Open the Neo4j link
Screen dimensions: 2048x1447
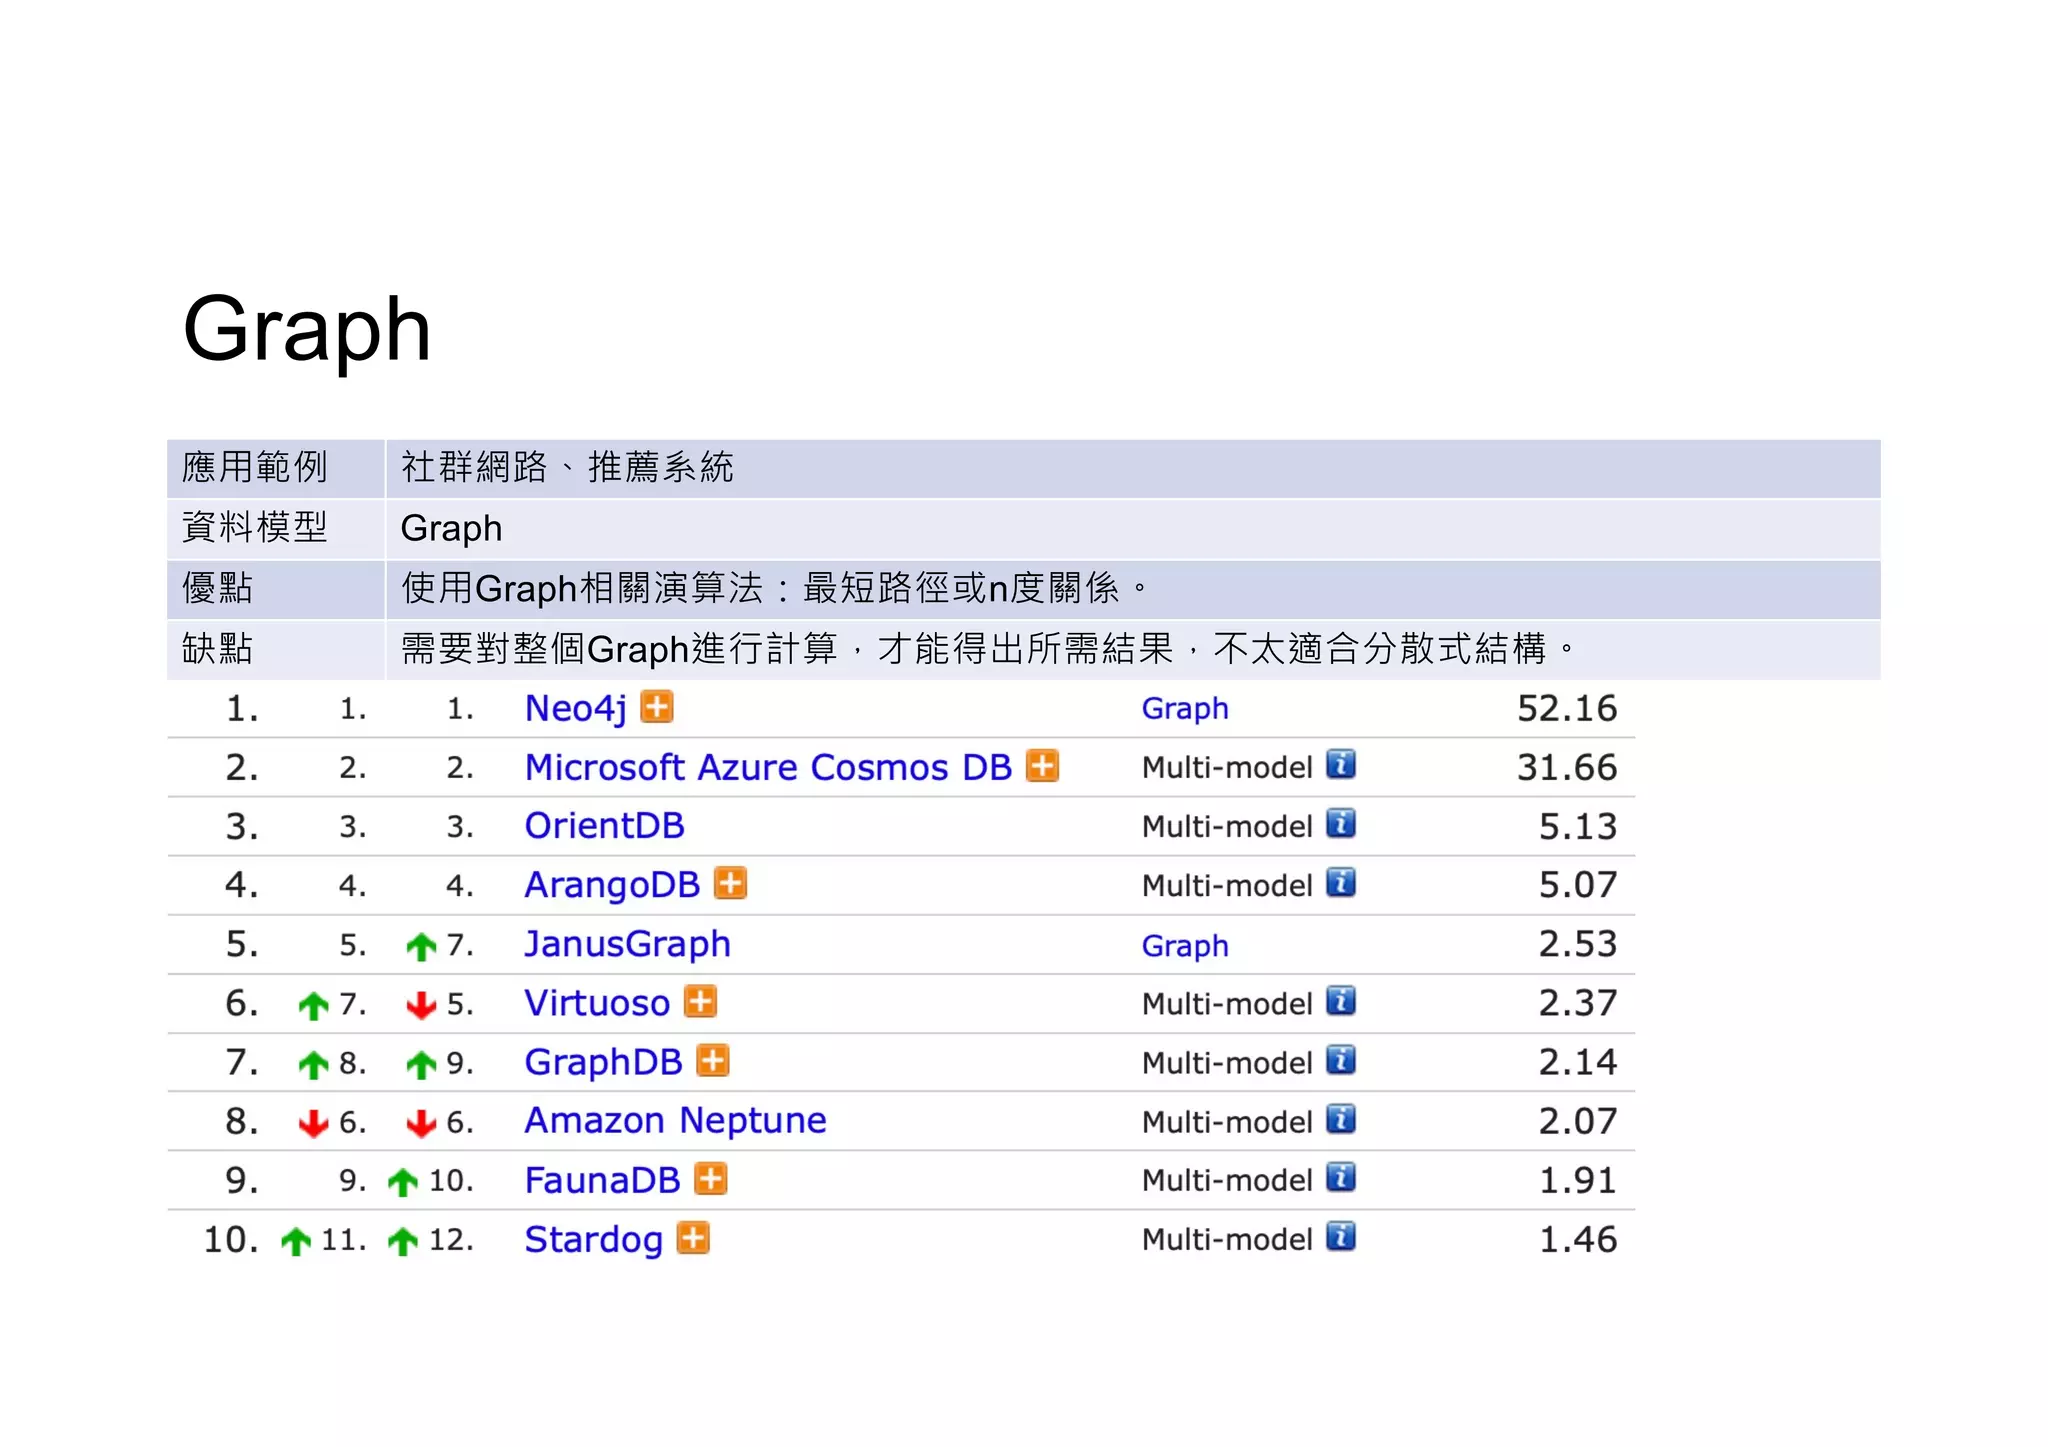click(575, 708)
